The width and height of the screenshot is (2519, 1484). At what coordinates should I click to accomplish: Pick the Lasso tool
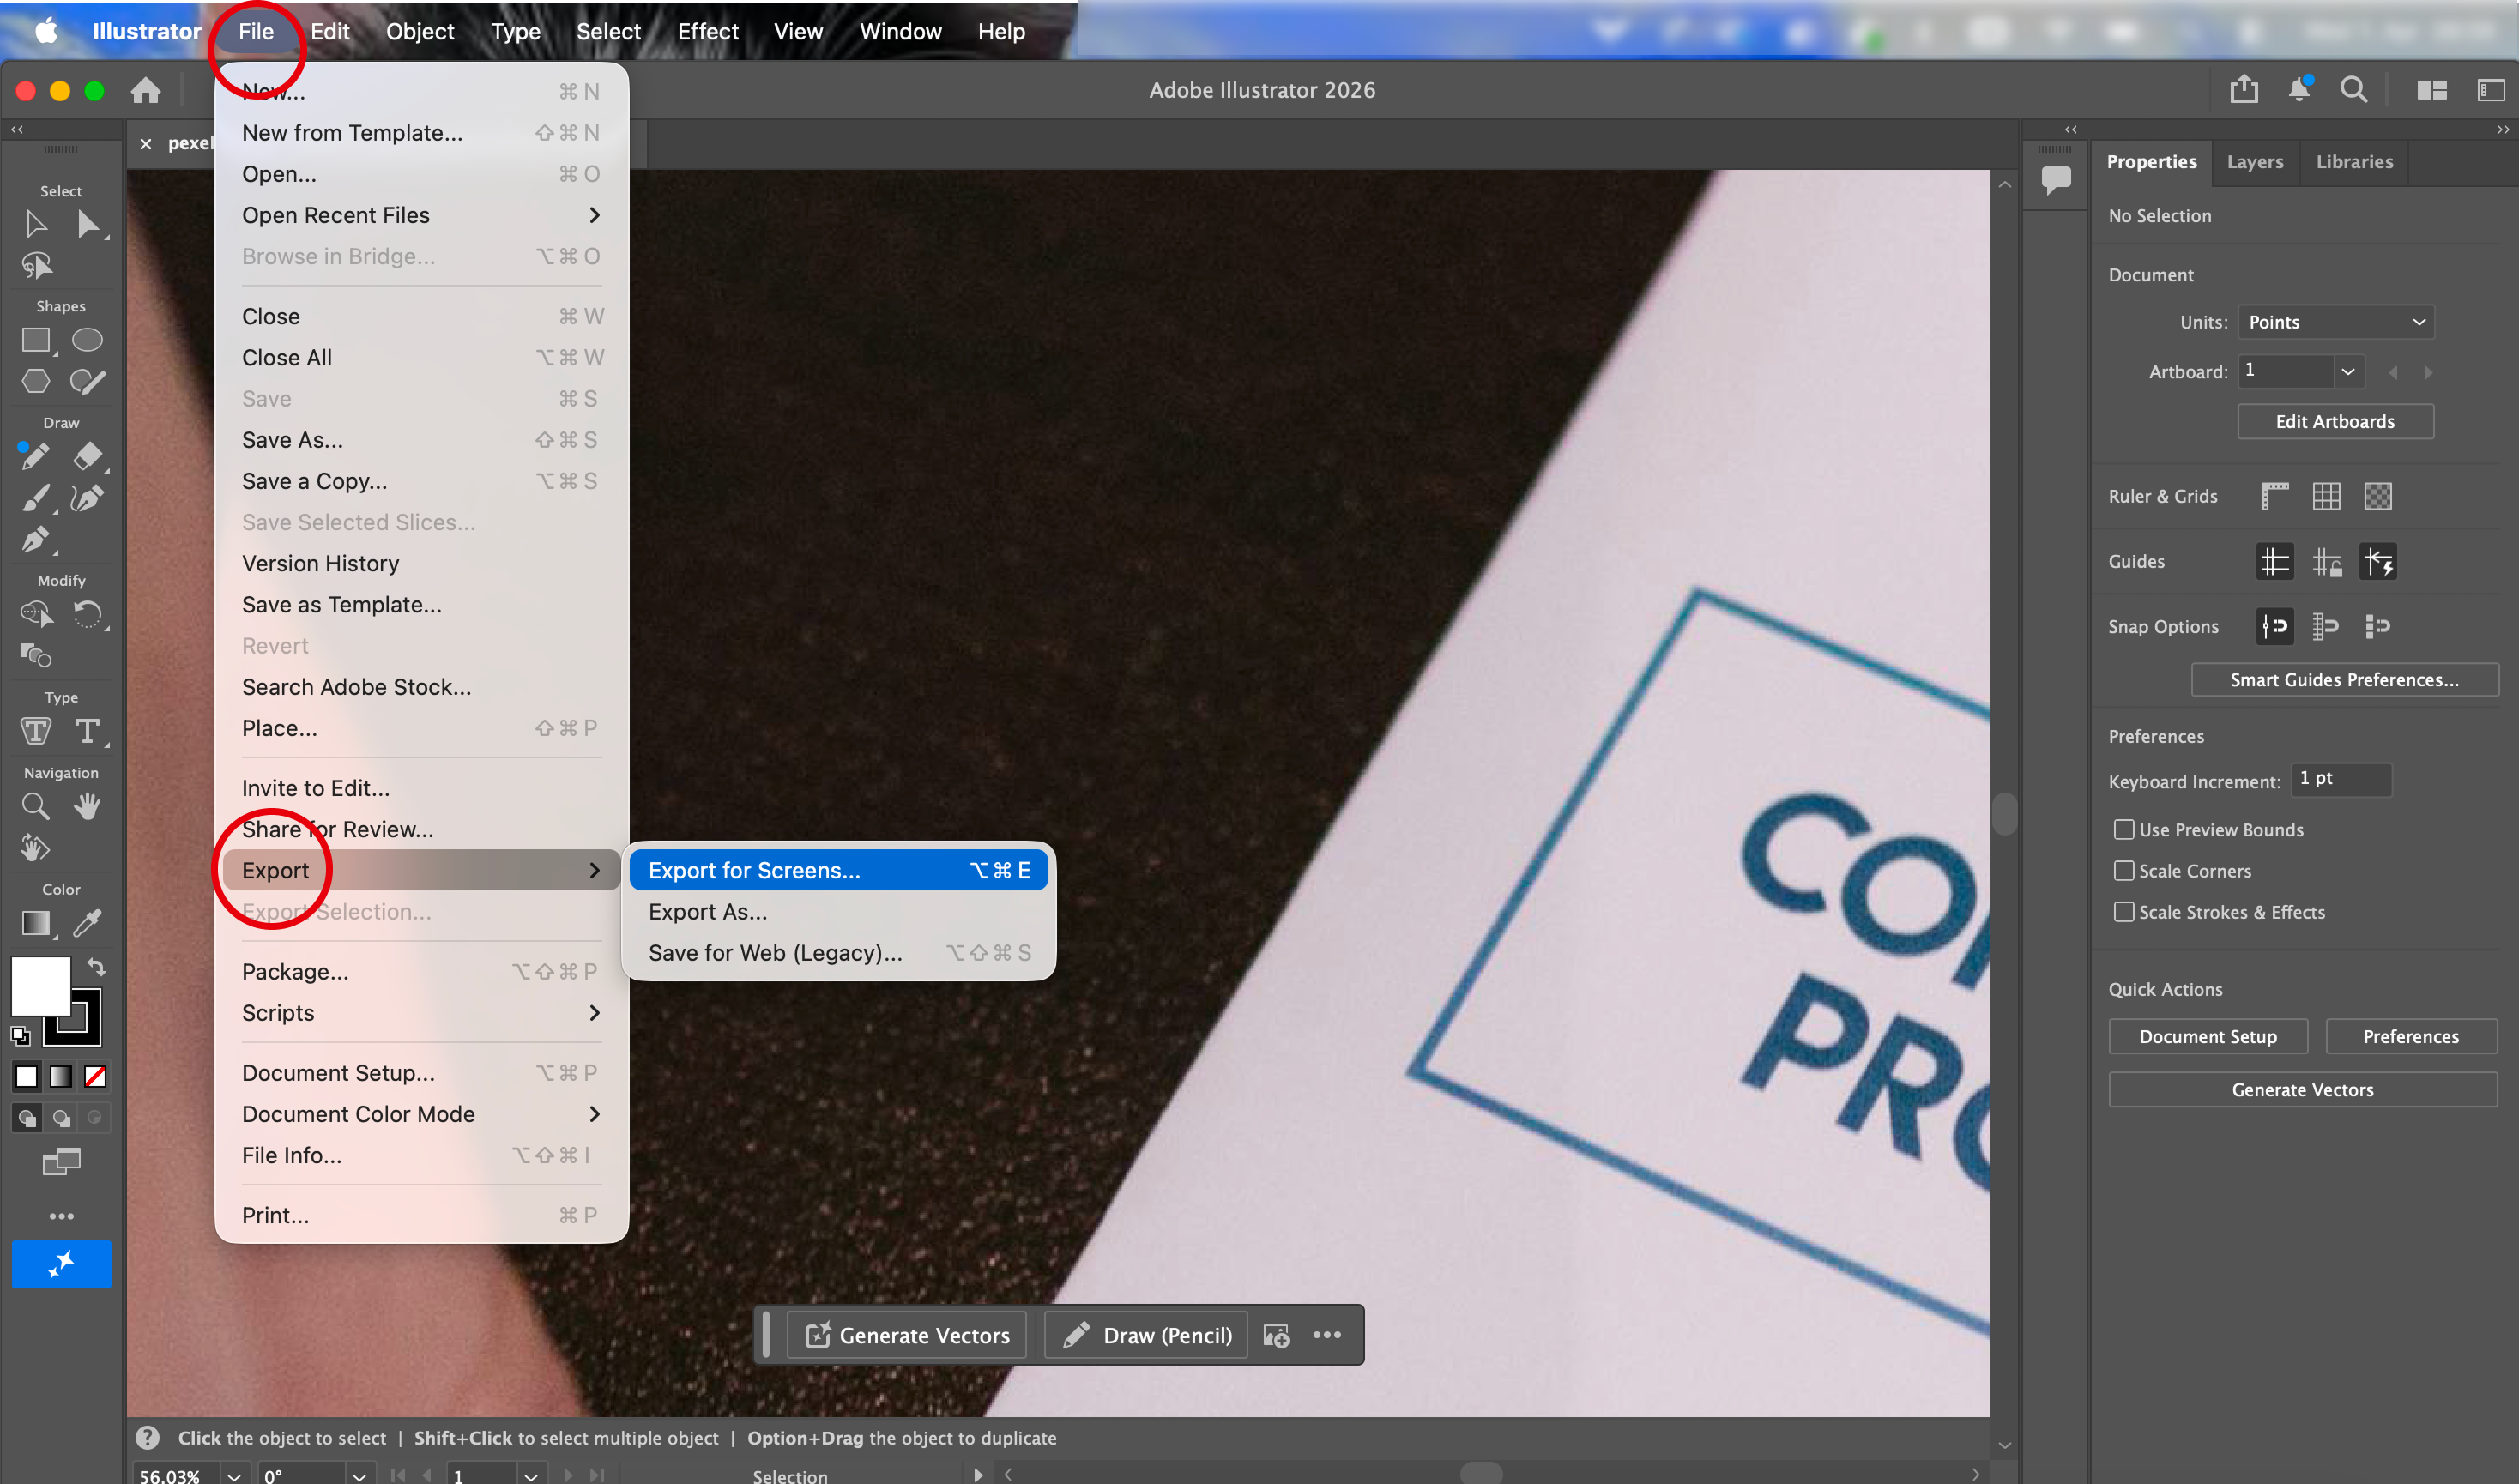point(36,266)
